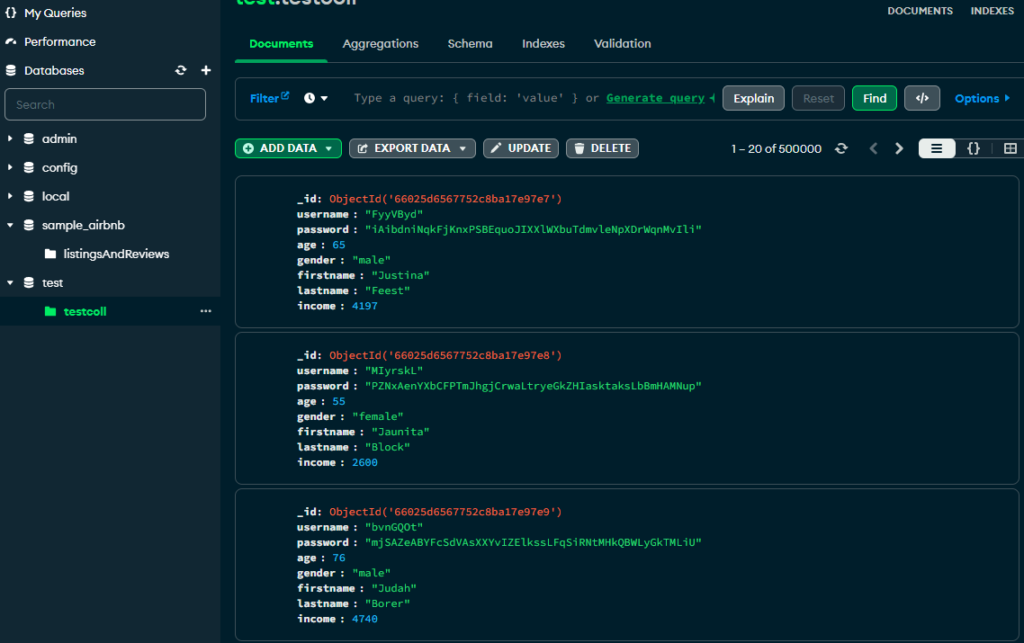Open the Indexes tab
Screen dimensions: 1024x643
tap(543, 44)
